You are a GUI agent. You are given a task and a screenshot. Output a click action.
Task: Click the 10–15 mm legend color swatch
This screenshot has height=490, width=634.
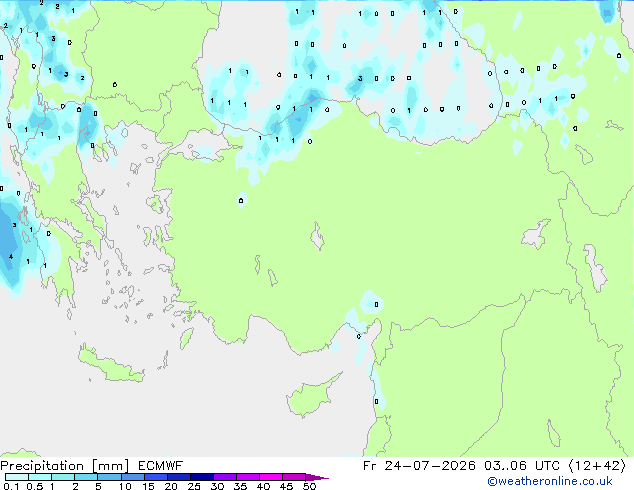[x=133, y=477]
